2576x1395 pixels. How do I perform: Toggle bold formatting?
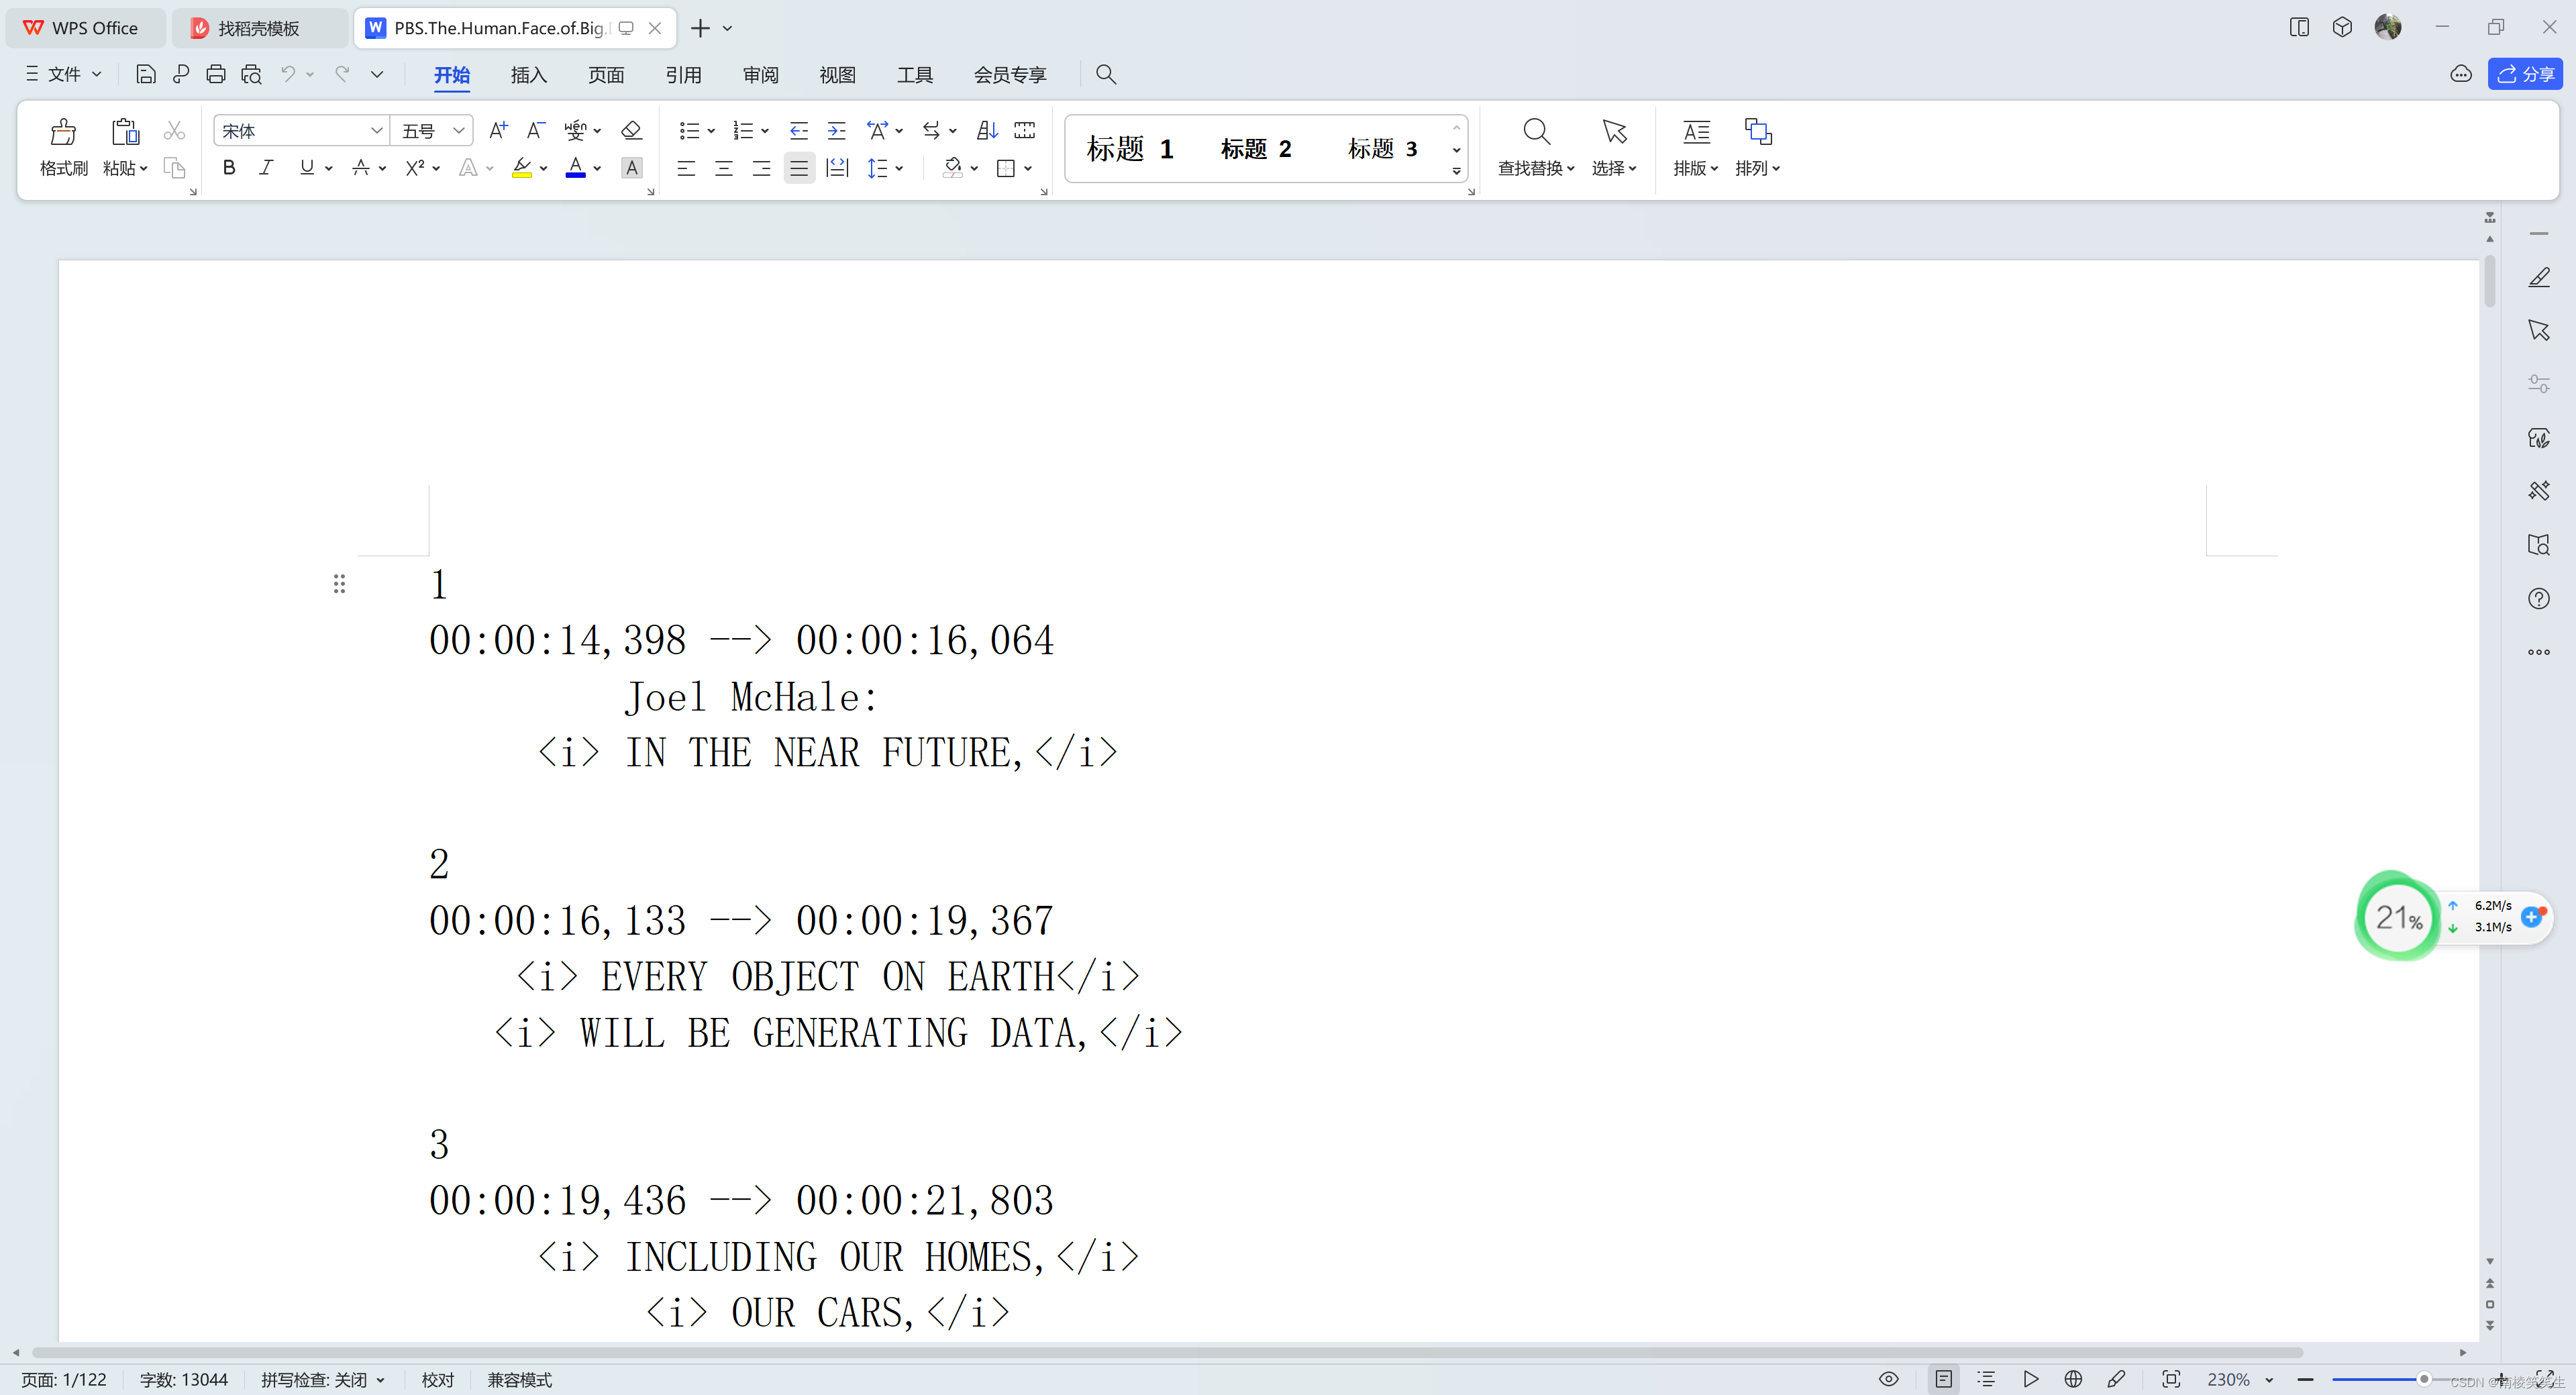(x=229, y=168)
